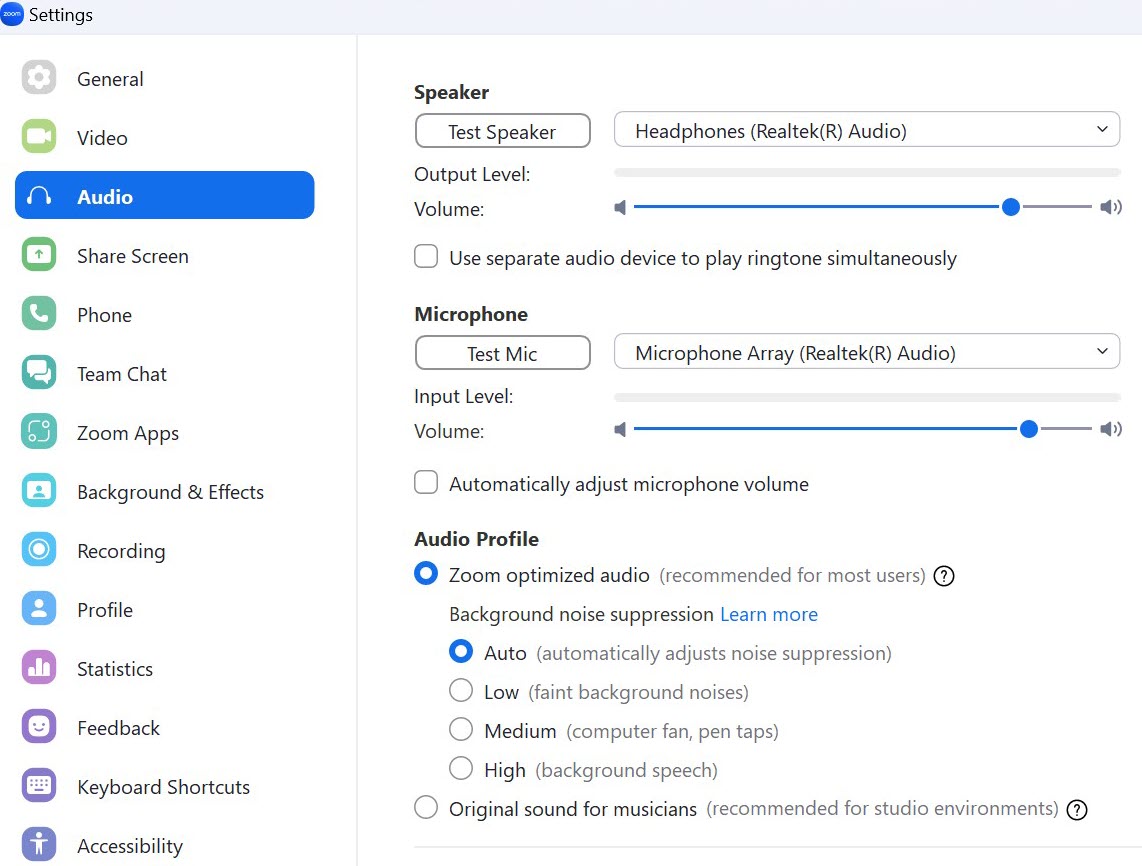Select High noise suppression
Image resolution: width=1142 pixels, height=866 pixels.
coord(461,768)
